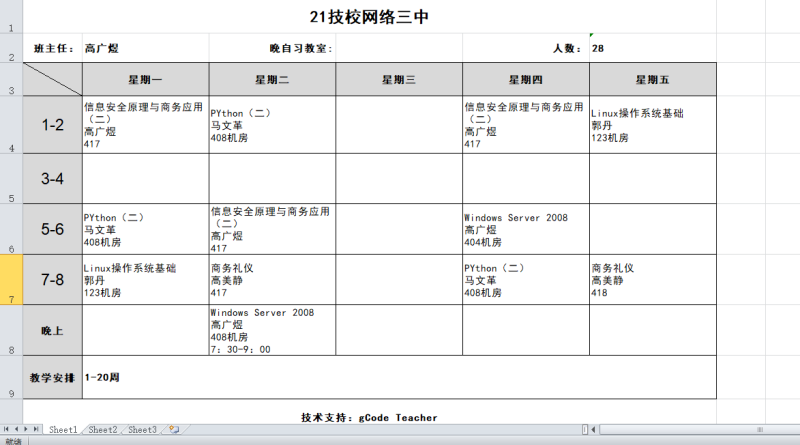The height and width of the screenshot is (445, 800).
Task: Click the 1-2 period cell
Action: point(52,125)
